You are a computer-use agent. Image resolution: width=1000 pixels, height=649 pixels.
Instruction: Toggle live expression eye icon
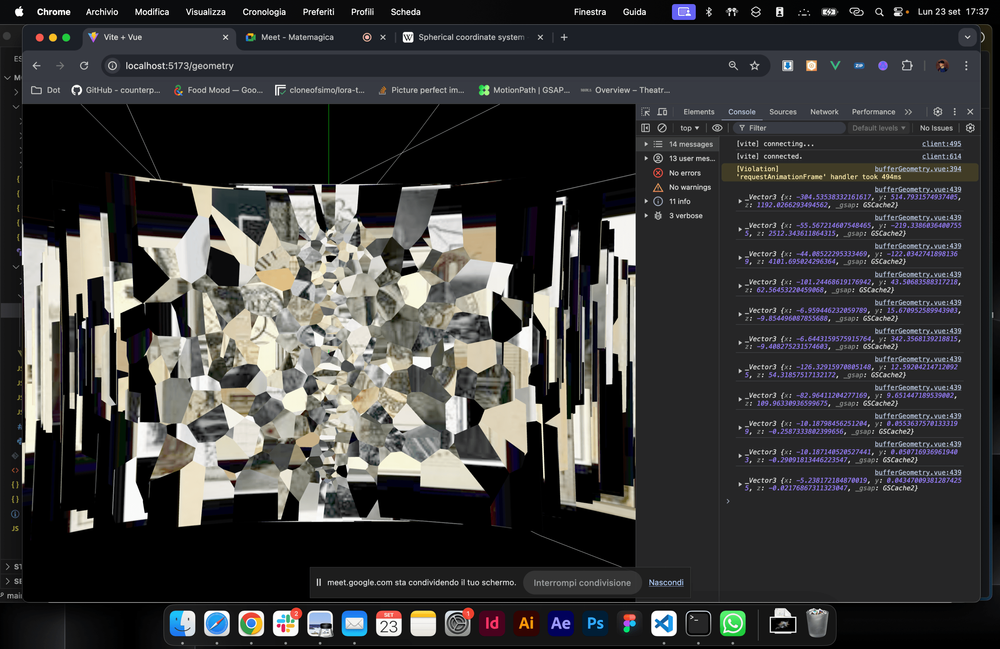pyautogui.click(x=717, y=128)
